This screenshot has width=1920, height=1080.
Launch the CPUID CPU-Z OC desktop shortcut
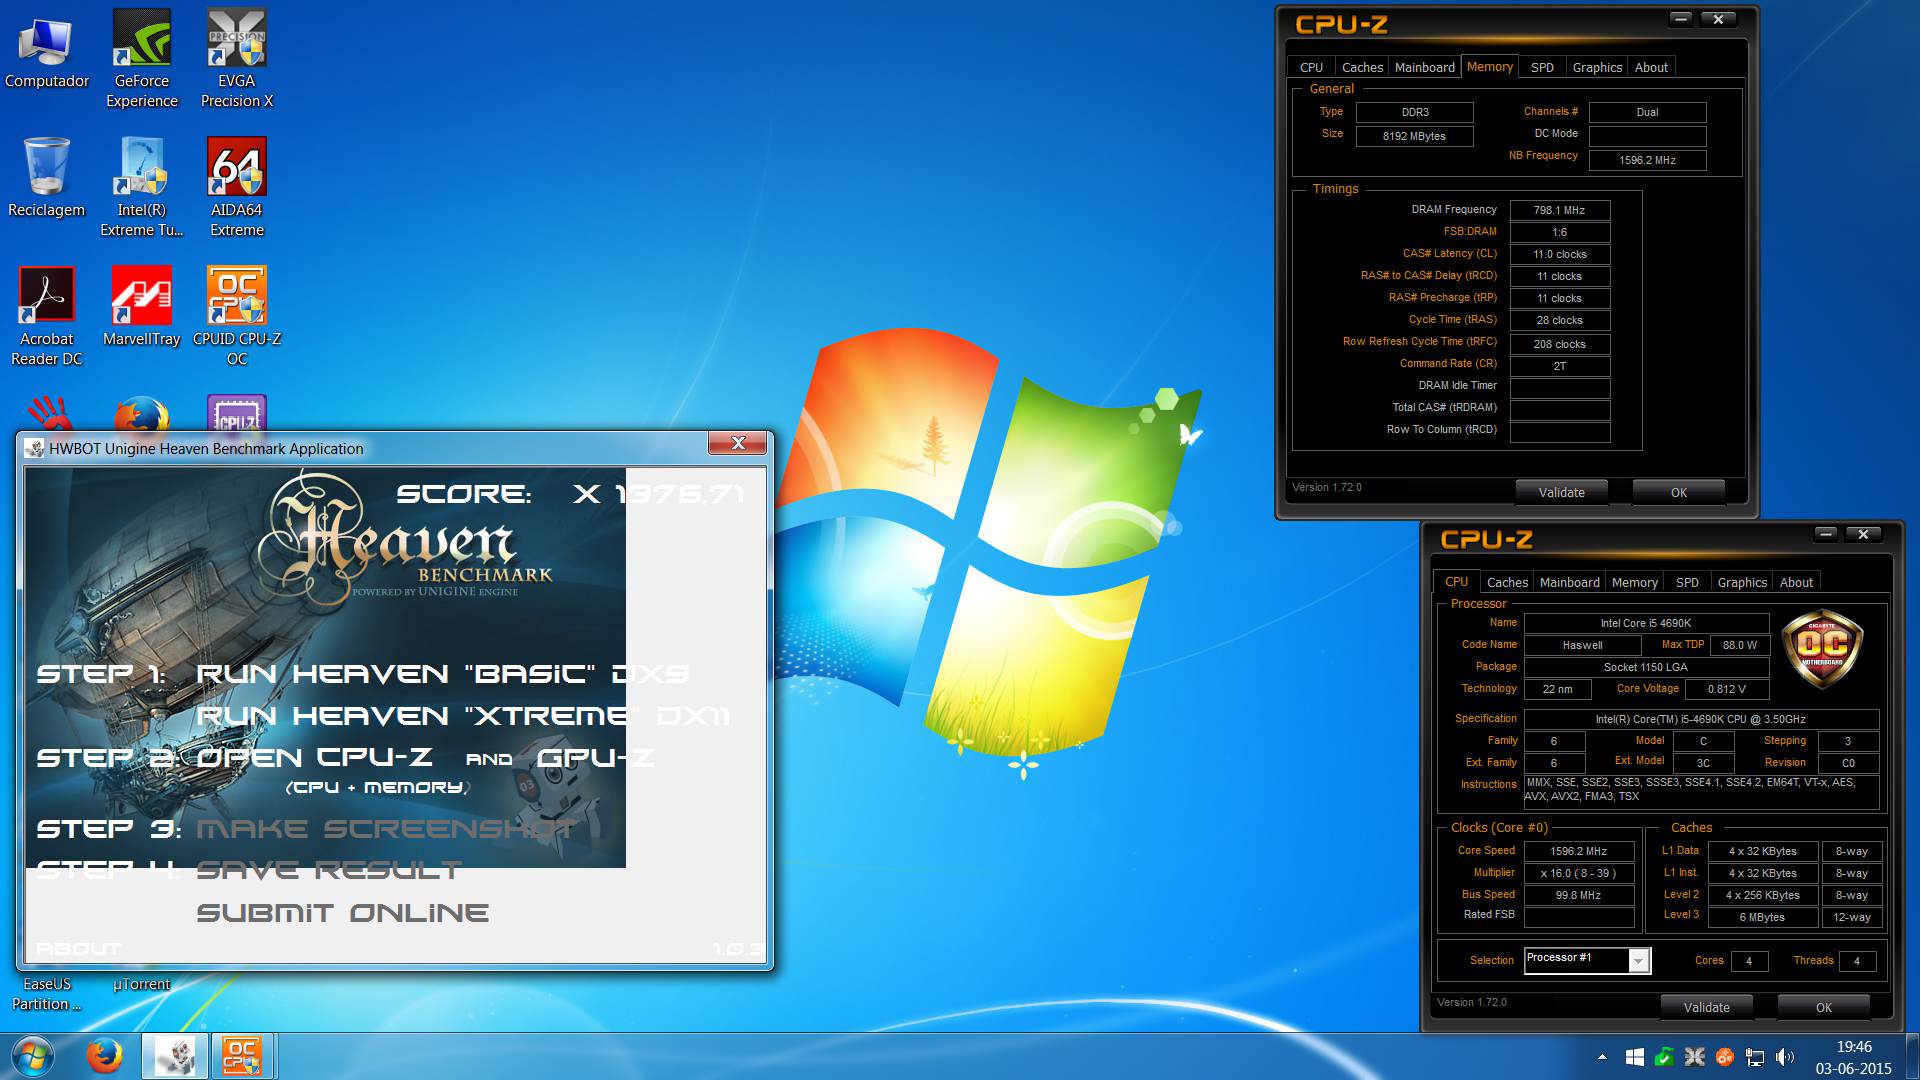(237, 317)
